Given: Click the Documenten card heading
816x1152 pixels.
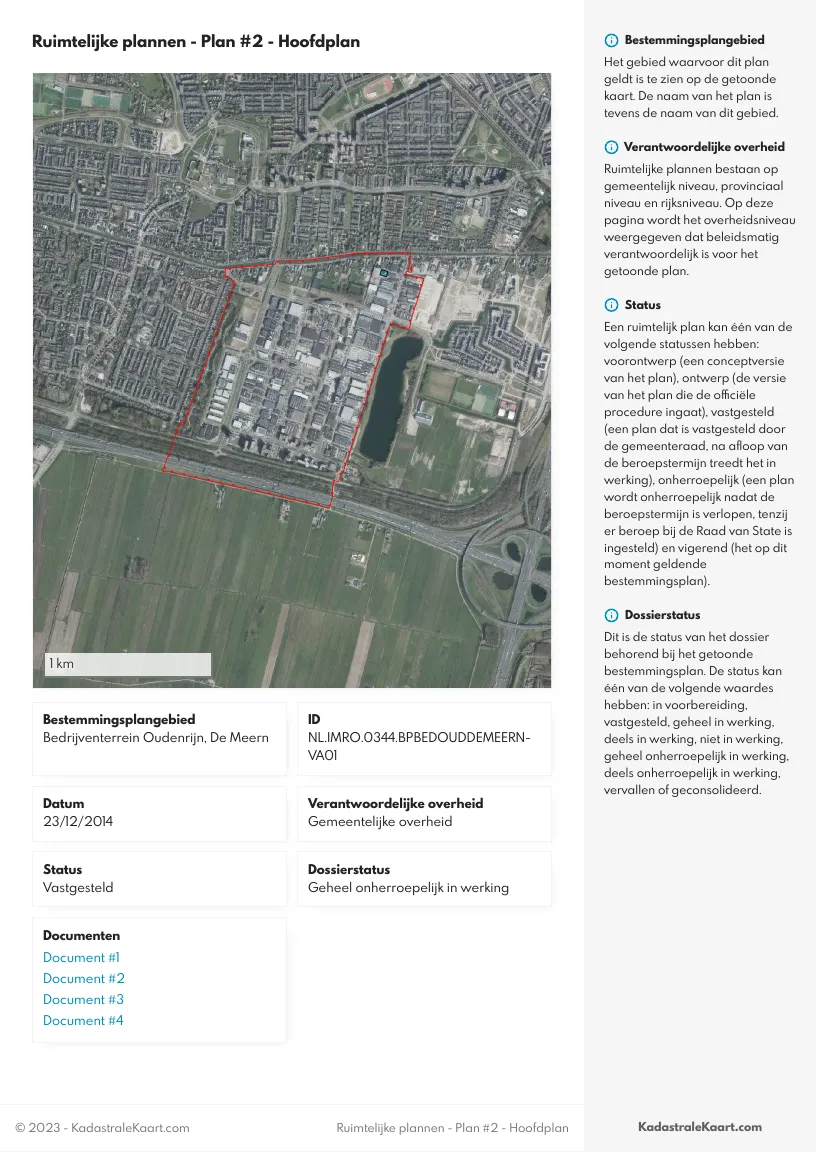Looking at the screenshot, I should click(82, 935).
